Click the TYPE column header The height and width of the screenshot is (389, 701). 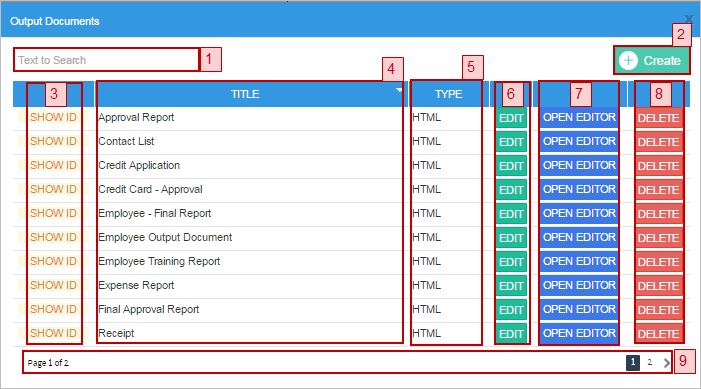(448, 94)
